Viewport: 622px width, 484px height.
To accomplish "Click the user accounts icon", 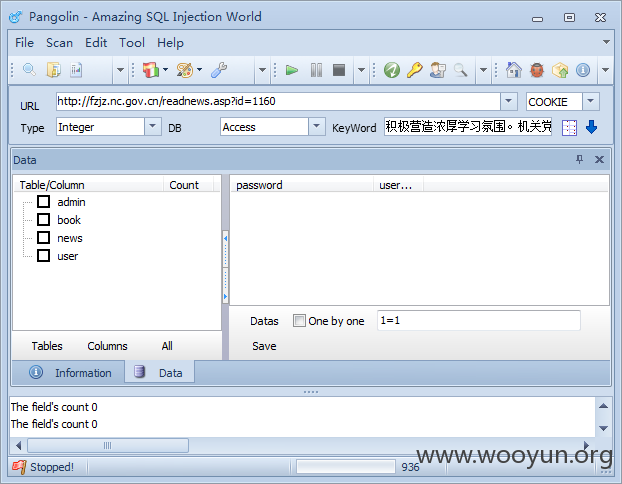I will 438,70.
